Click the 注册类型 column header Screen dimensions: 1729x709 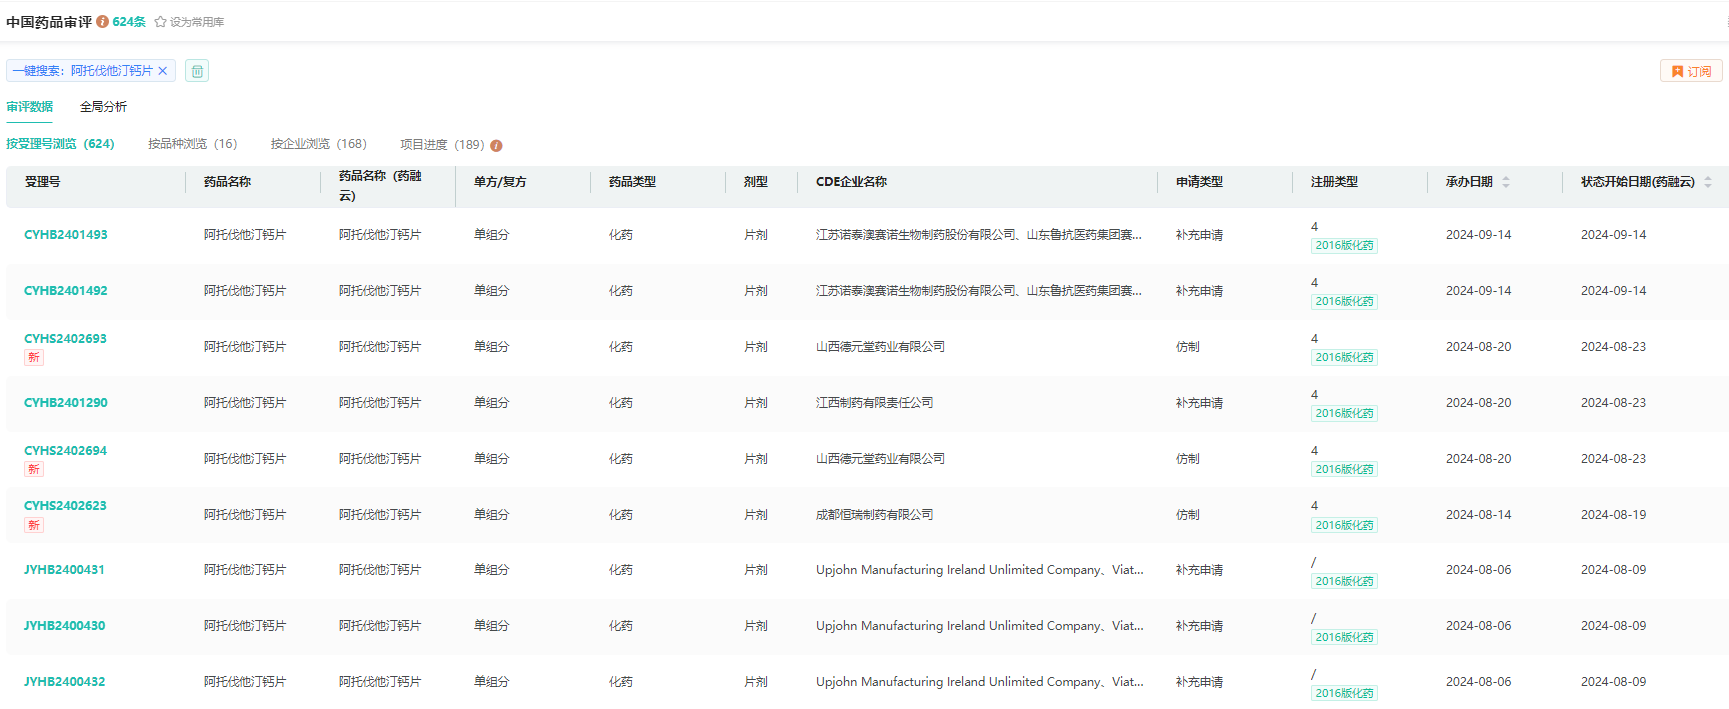pyautogui.click(x=1334, y=182)
